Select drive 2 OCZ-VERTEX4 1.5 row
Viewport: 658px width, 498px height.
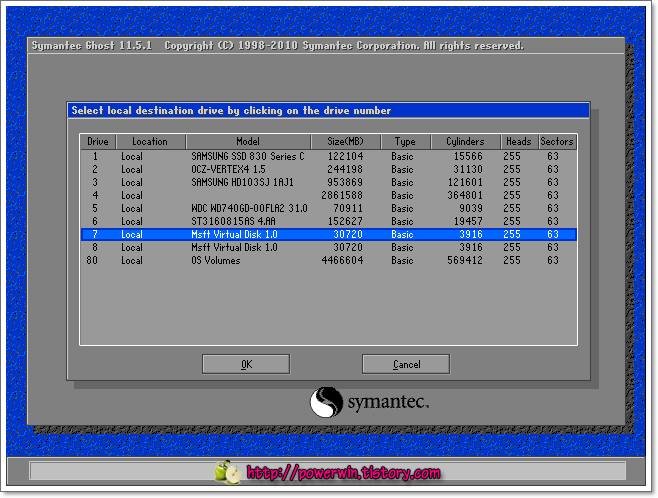[329, 169]
